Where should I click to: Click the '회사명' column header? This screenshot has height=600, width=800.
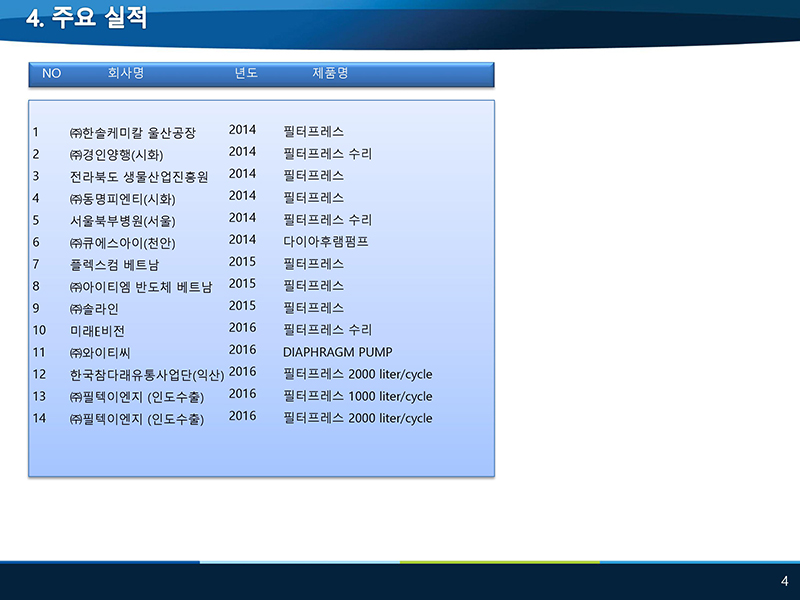[x=126, y=73]
